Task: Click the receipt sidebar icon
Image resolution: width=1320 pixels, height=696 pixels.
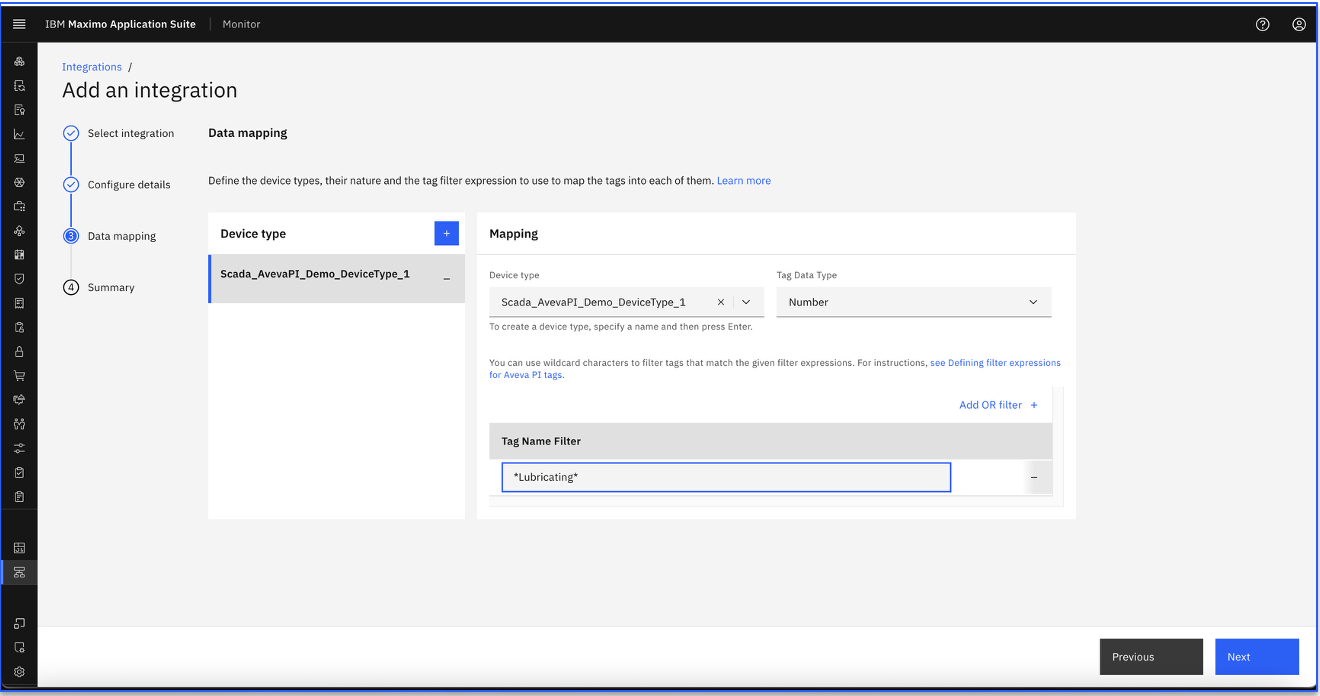Action: click(19, 303)
